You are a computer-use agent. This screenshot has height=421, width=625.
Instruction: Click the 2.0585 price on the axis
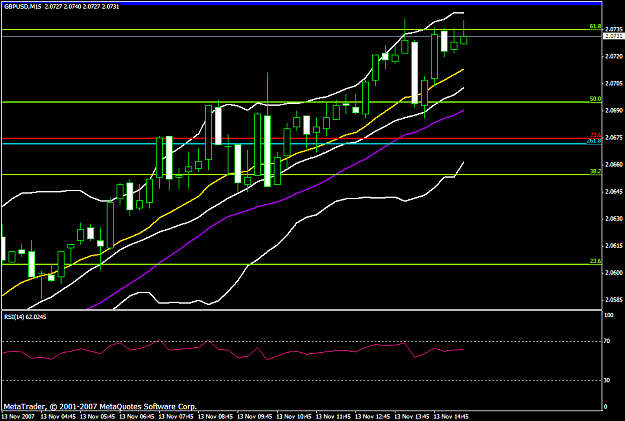[614, 300]
